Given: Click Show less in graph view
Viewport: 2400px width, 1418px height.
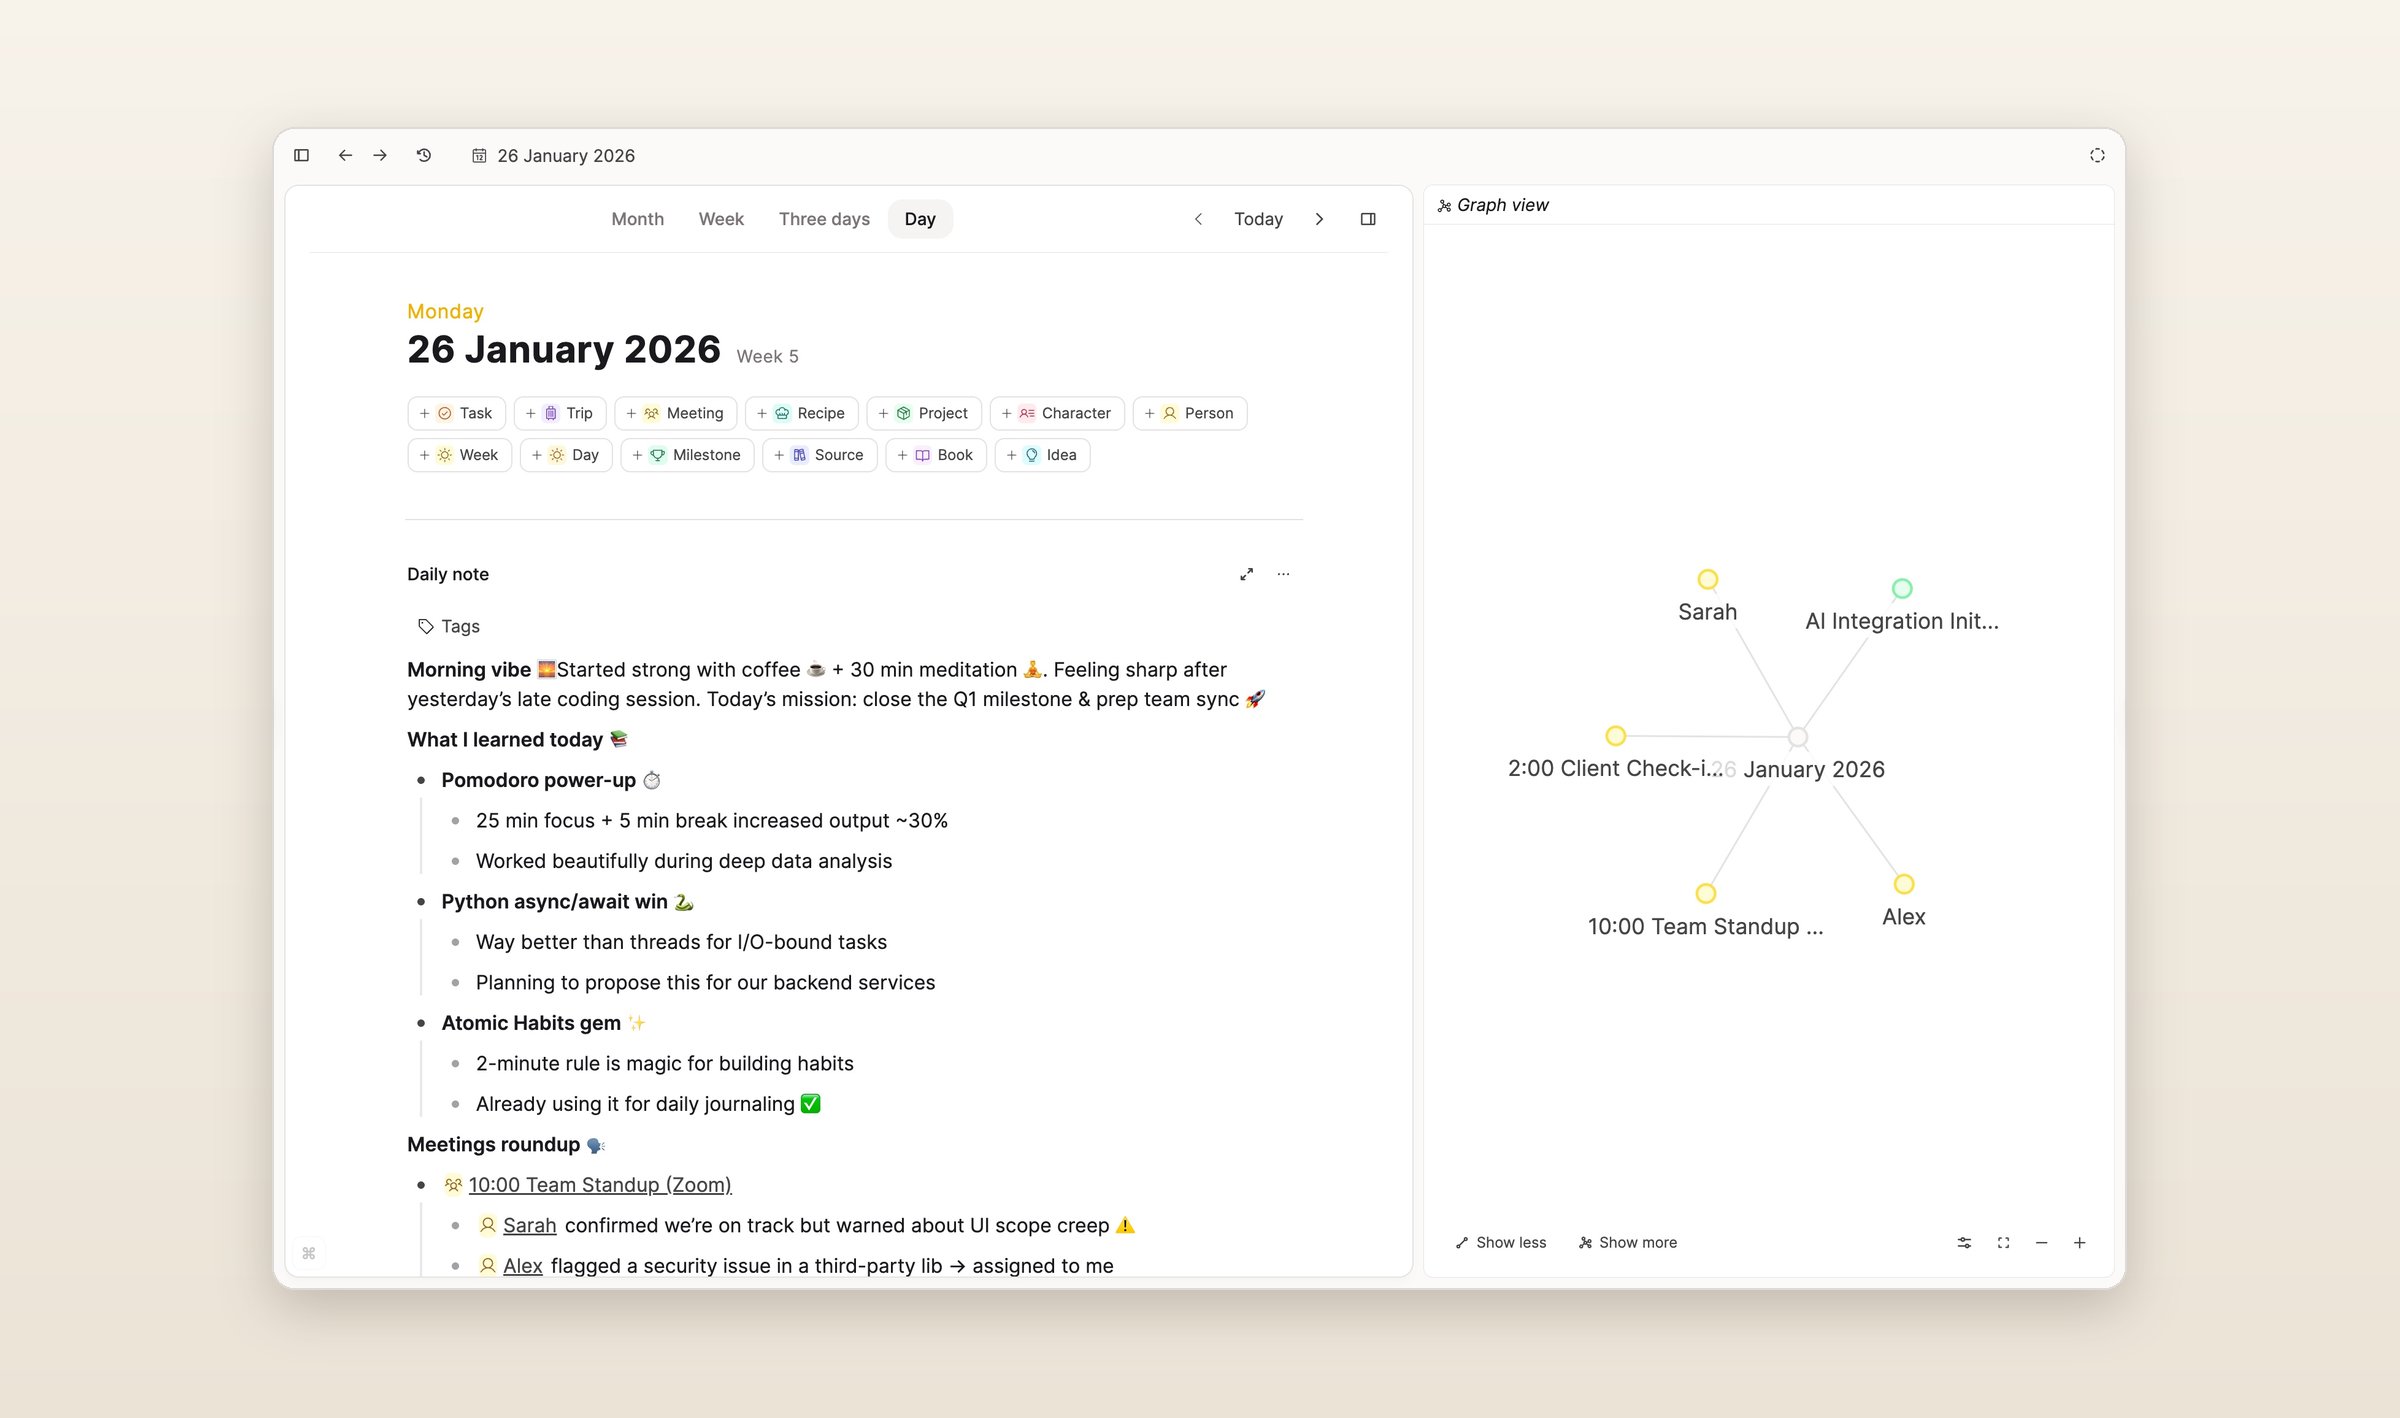Looking at the screenshot, I should tap(1501, 1242).
